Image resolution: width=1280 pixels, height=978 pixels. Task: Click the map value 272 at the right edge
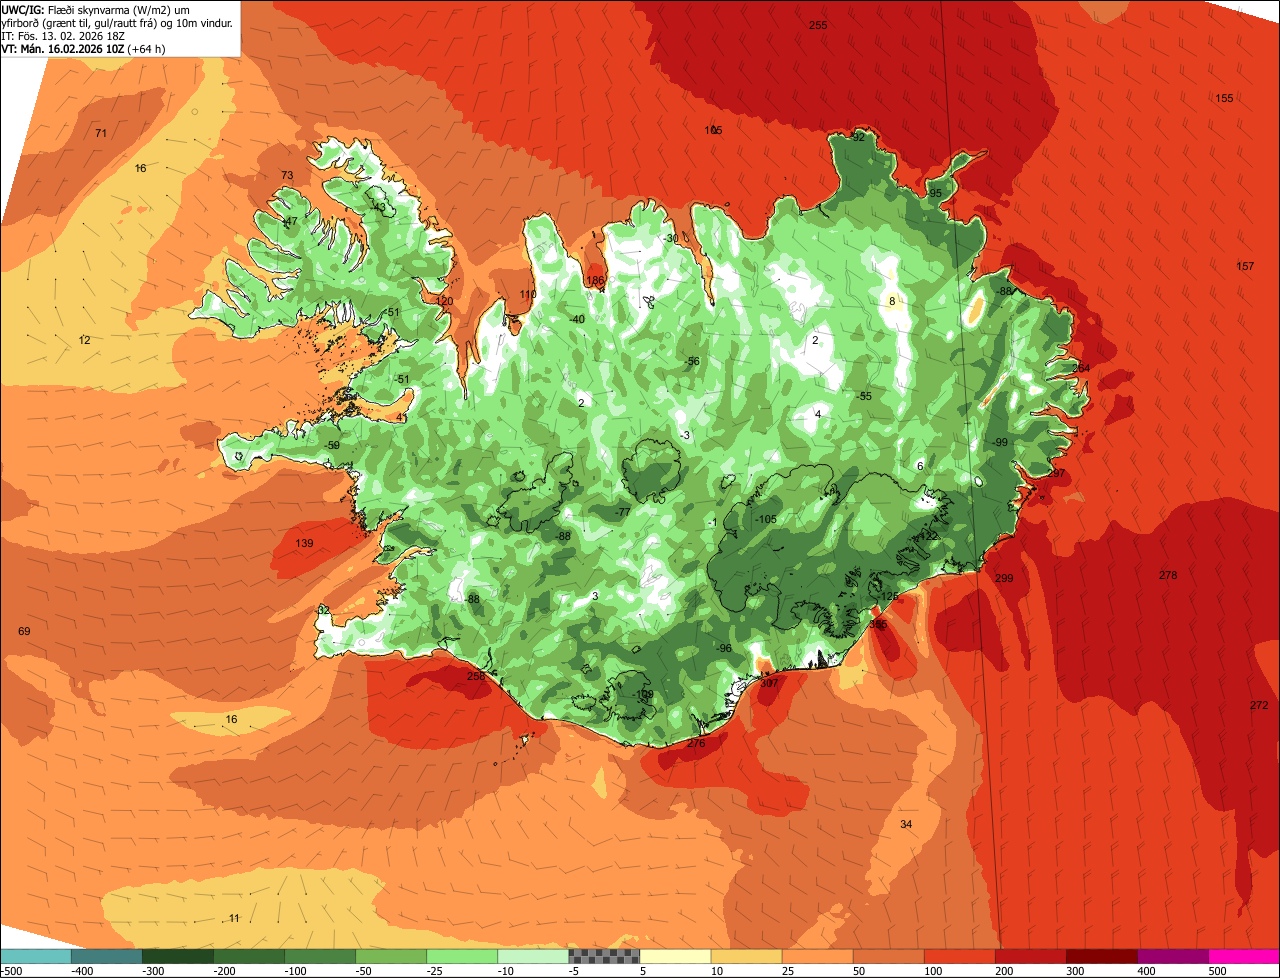tap(1259, 705)
